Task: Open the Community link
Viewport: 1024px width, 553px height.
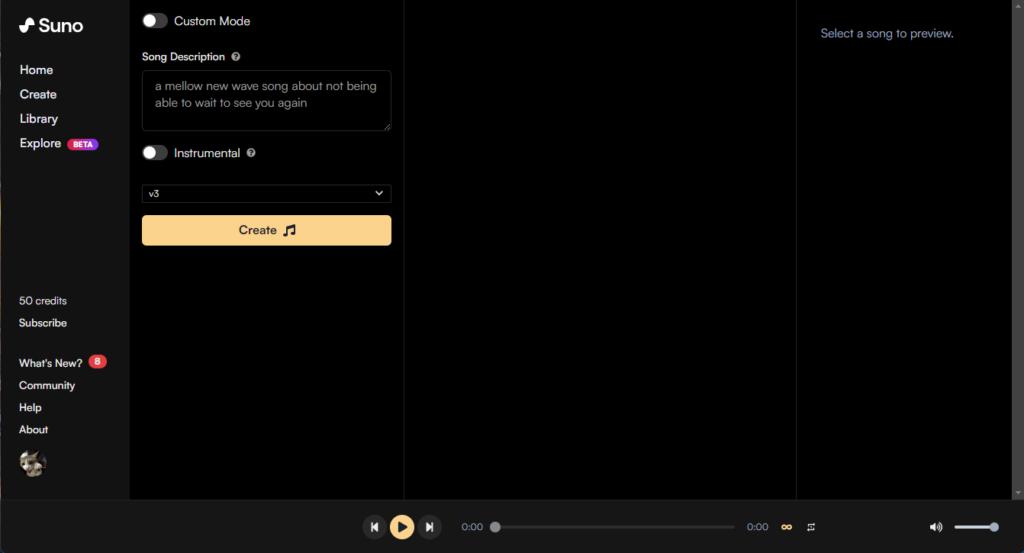Action: (x=47, y=385)
